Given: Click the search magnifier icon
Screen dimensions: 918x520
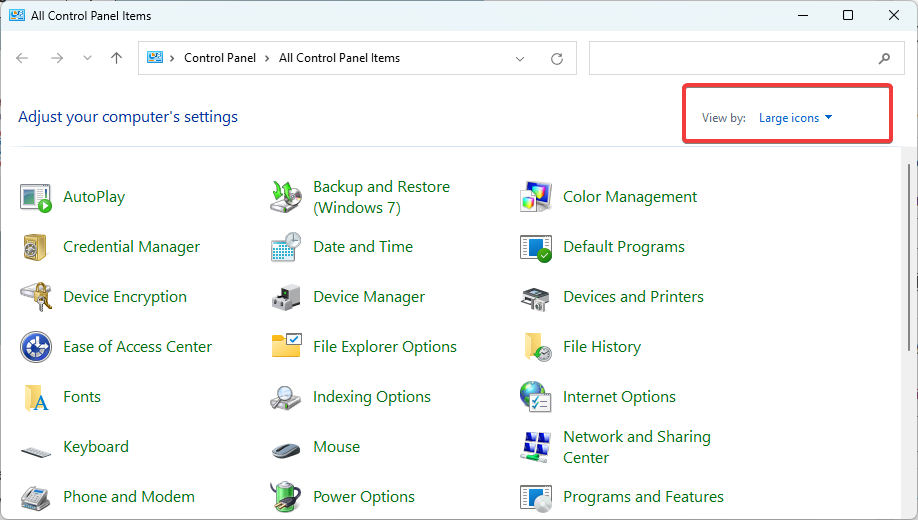Looking at the screenshot, I should (884, 58).
